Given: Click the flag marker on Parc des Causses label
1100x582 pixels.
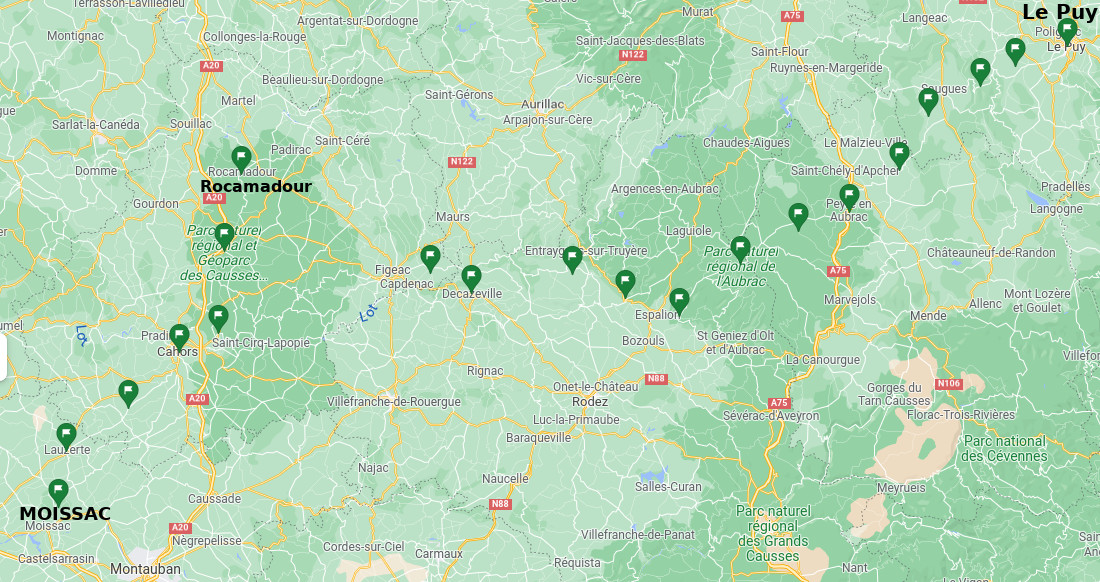Looking at the screenshot, I should (x=224, y=236).
